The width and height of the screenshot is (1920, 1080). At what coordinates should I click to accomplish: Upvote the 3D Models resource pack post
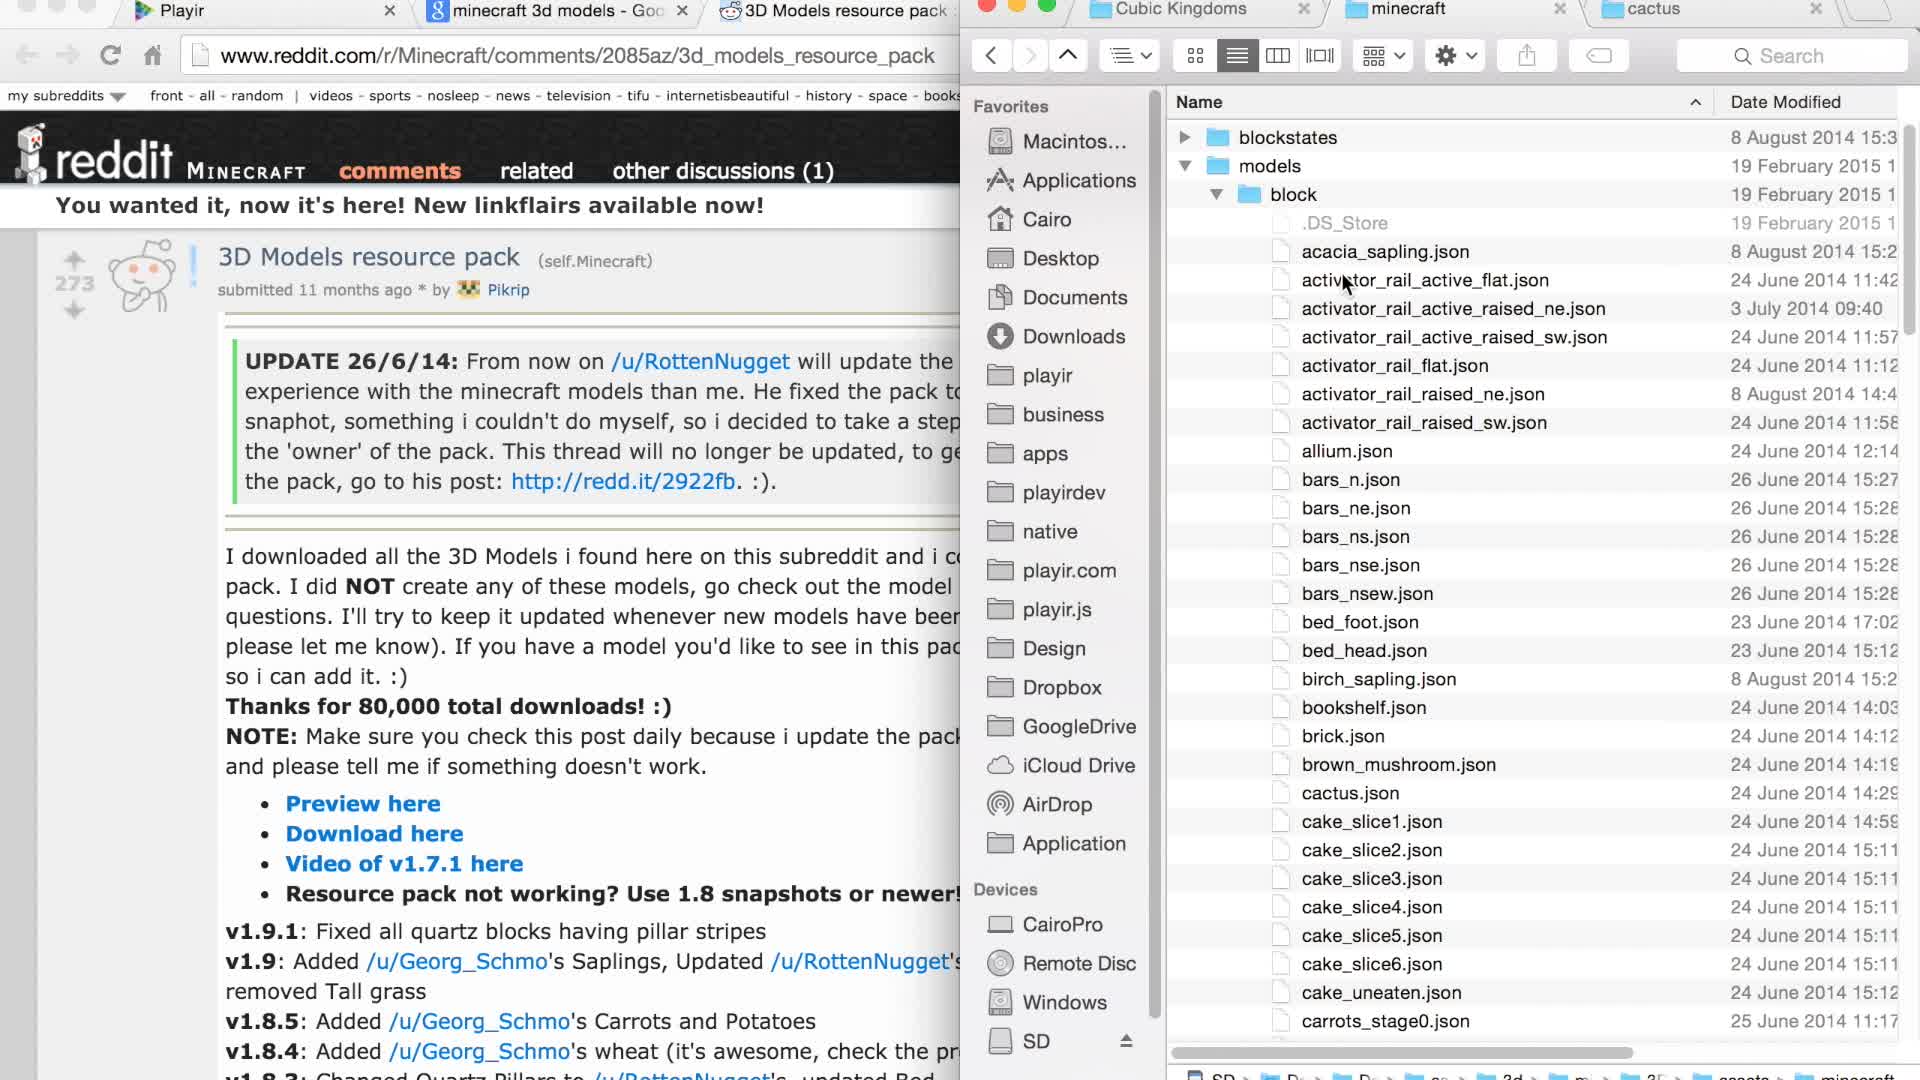pyautogui.click(x=74, y=258)
